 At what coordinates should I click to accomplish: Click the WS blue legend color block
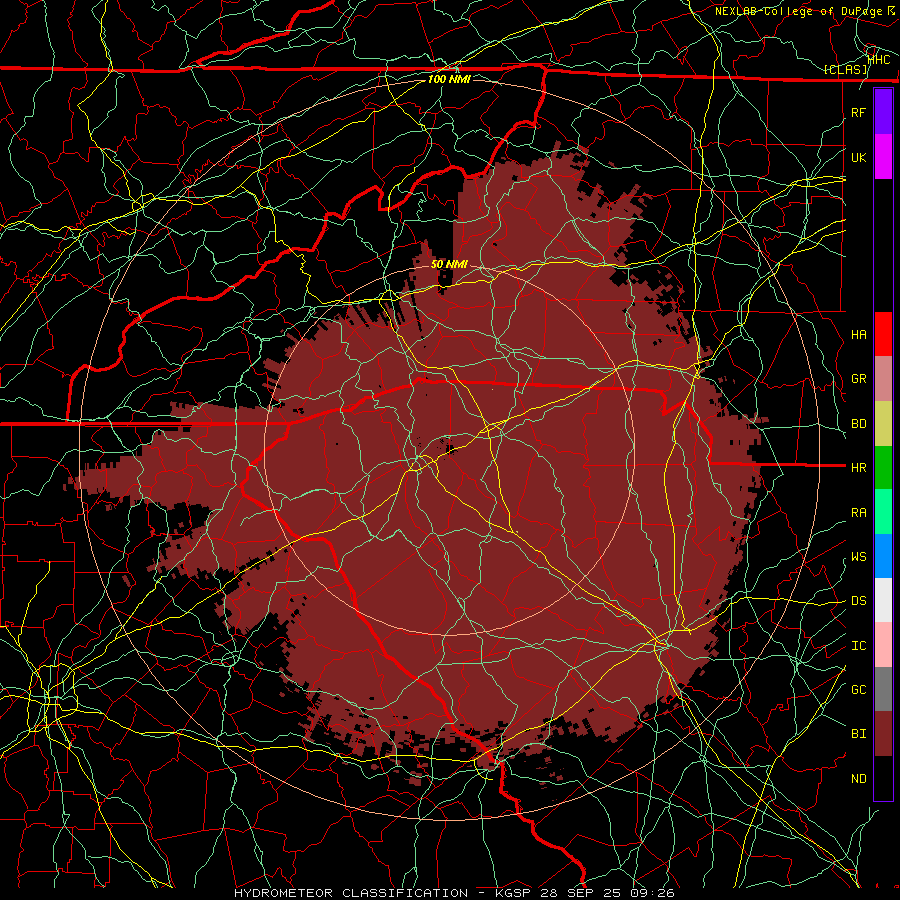click(x=883, y=556)
